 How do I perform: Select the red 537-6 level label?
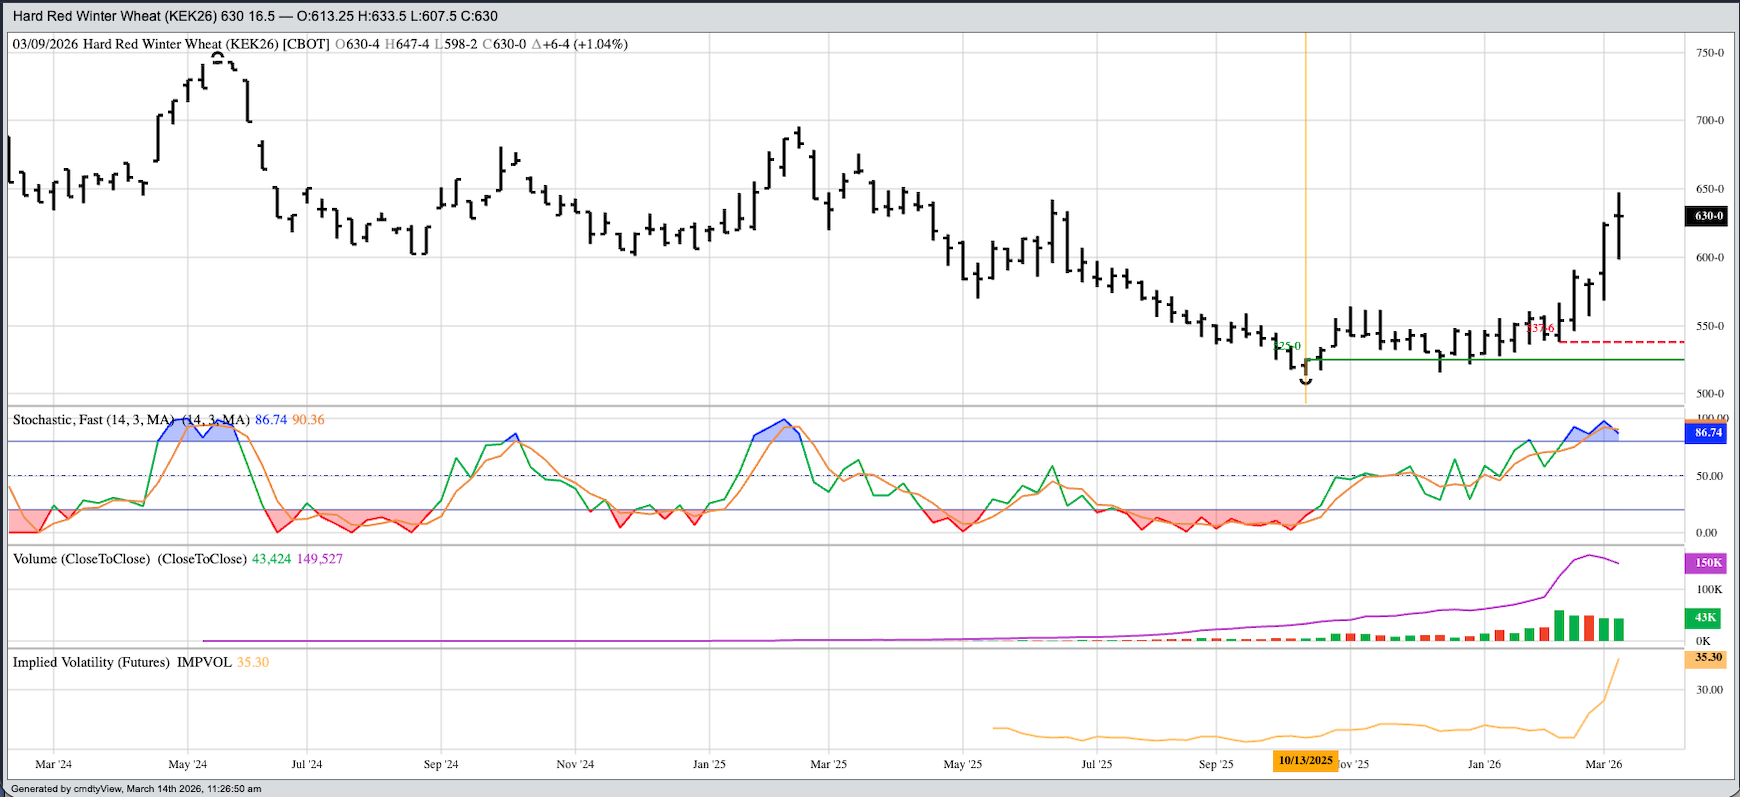pos(1541,328)
